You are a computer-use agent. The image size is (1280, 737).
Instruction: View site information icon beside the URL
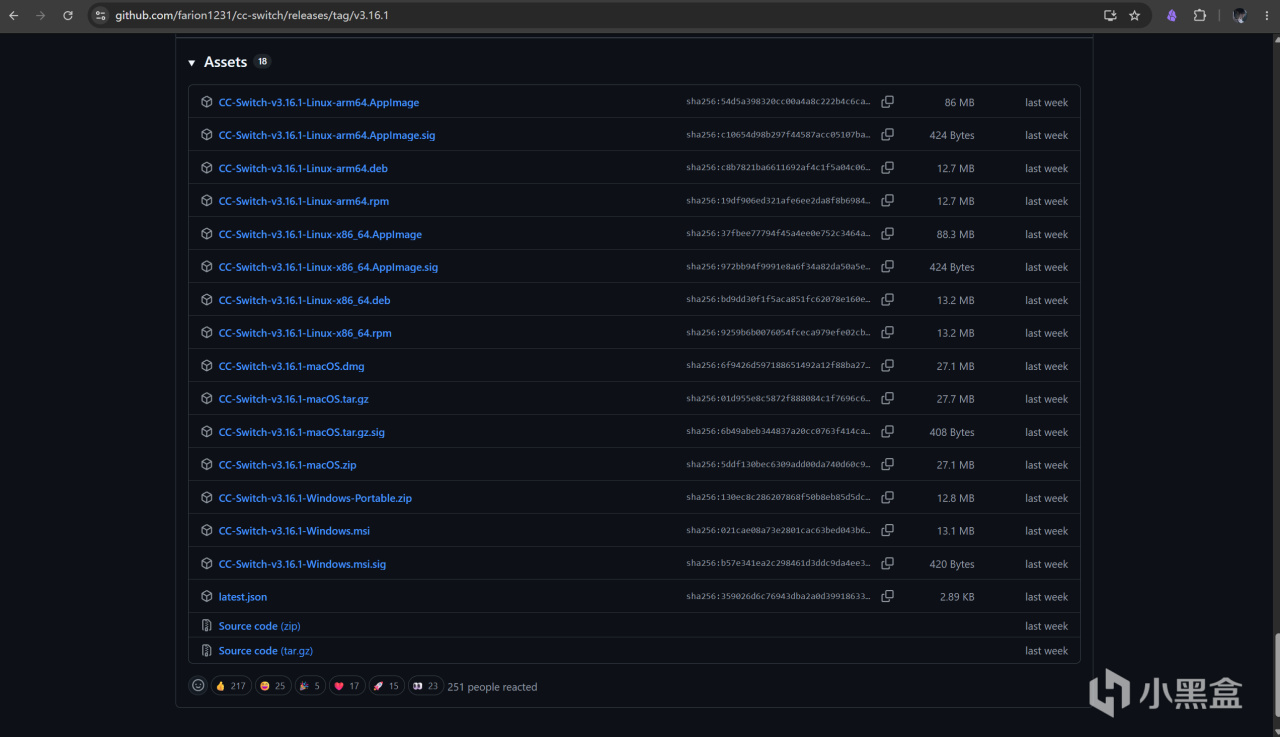(99, 16)
